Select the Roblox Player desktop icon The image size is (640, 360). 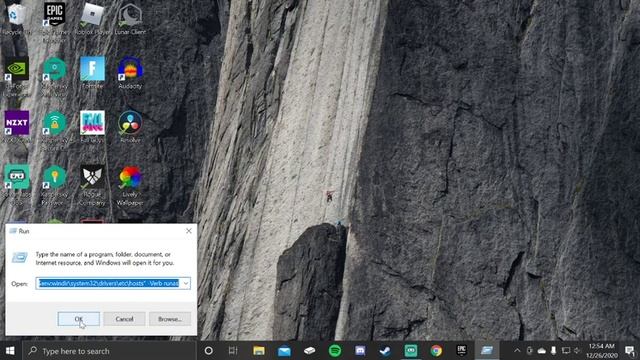(92, 18)
